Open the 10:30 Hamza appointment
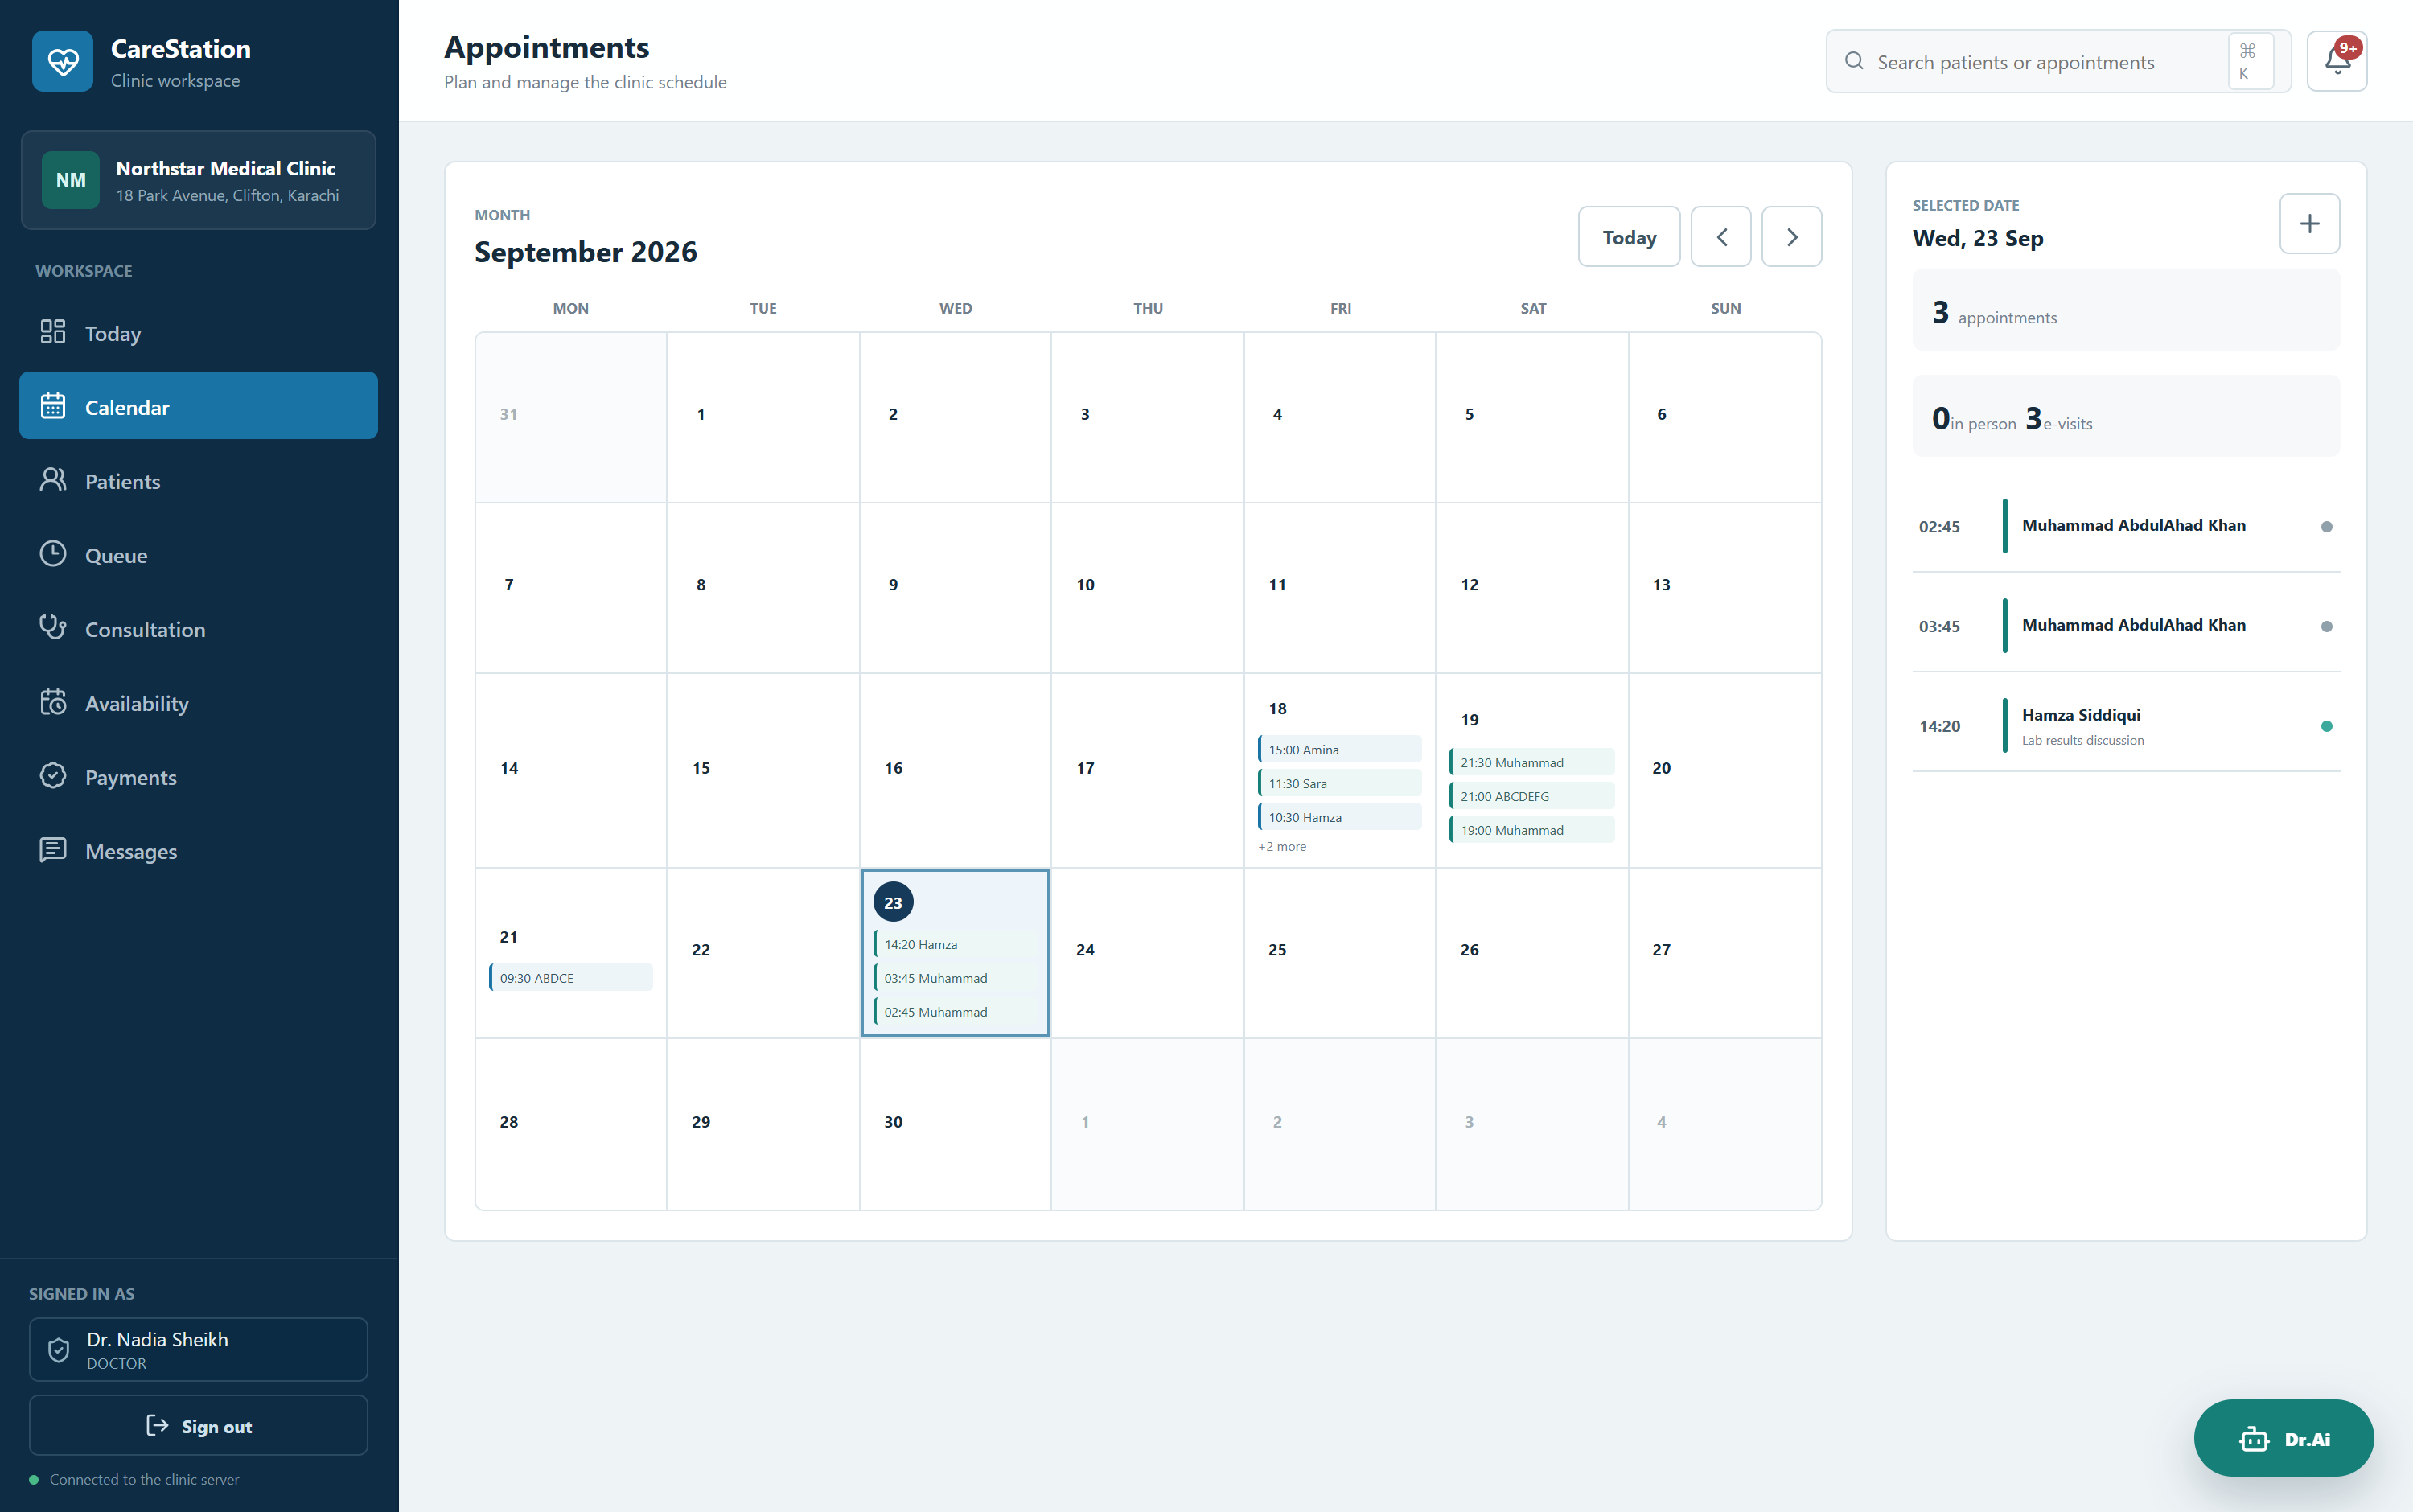This screenshot has width=2413, height=1512. [x=1339, y=817]
